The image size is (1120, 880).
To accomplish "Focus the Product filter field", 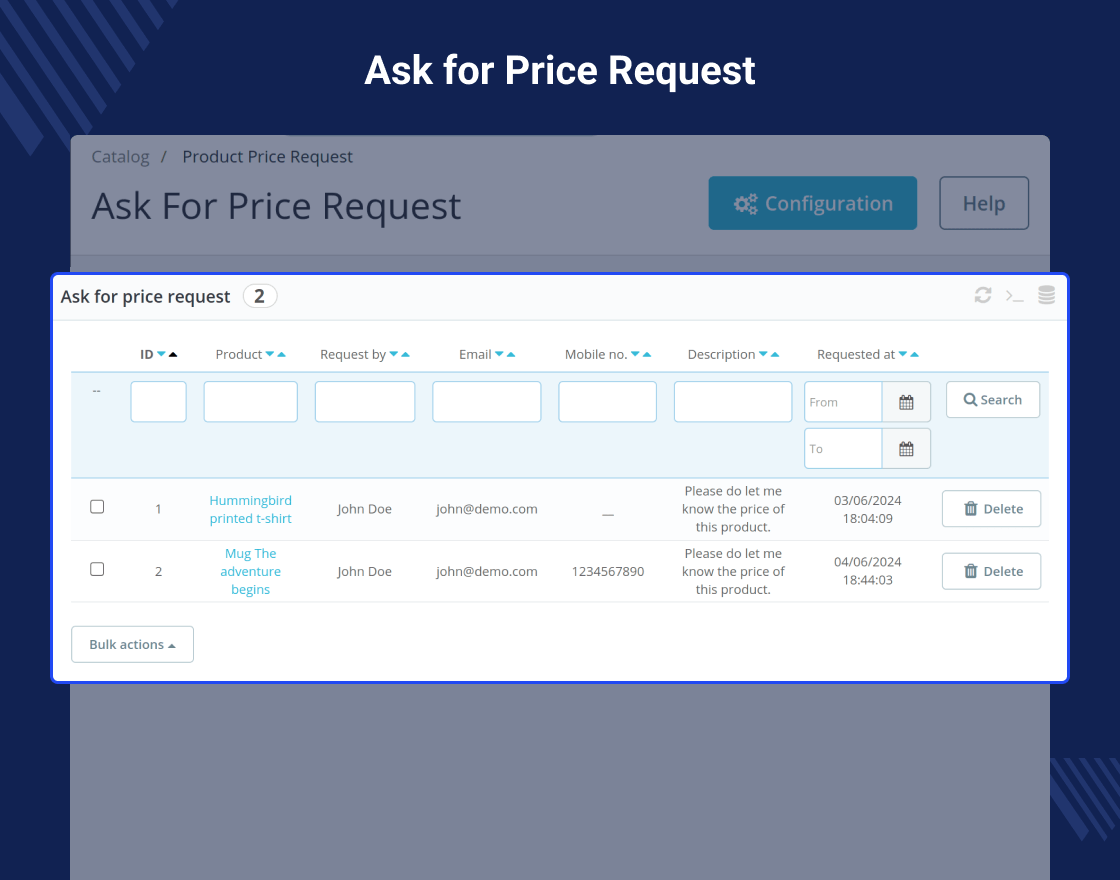I will [x=251, y=401].
